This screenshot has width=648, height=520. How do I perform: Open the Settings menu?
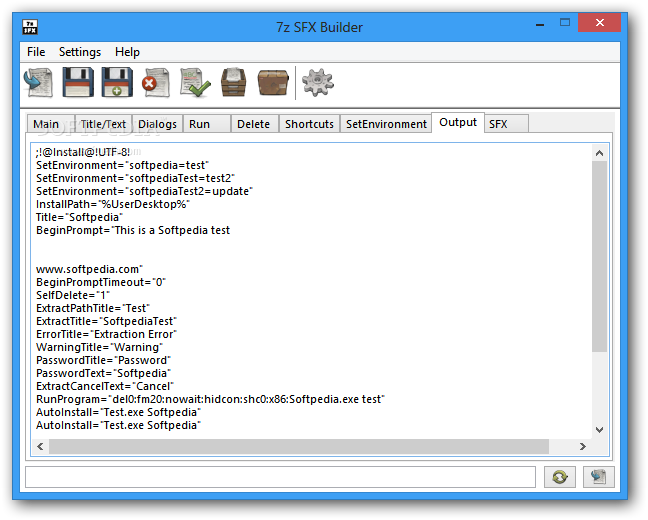click(x=80, y=52)
